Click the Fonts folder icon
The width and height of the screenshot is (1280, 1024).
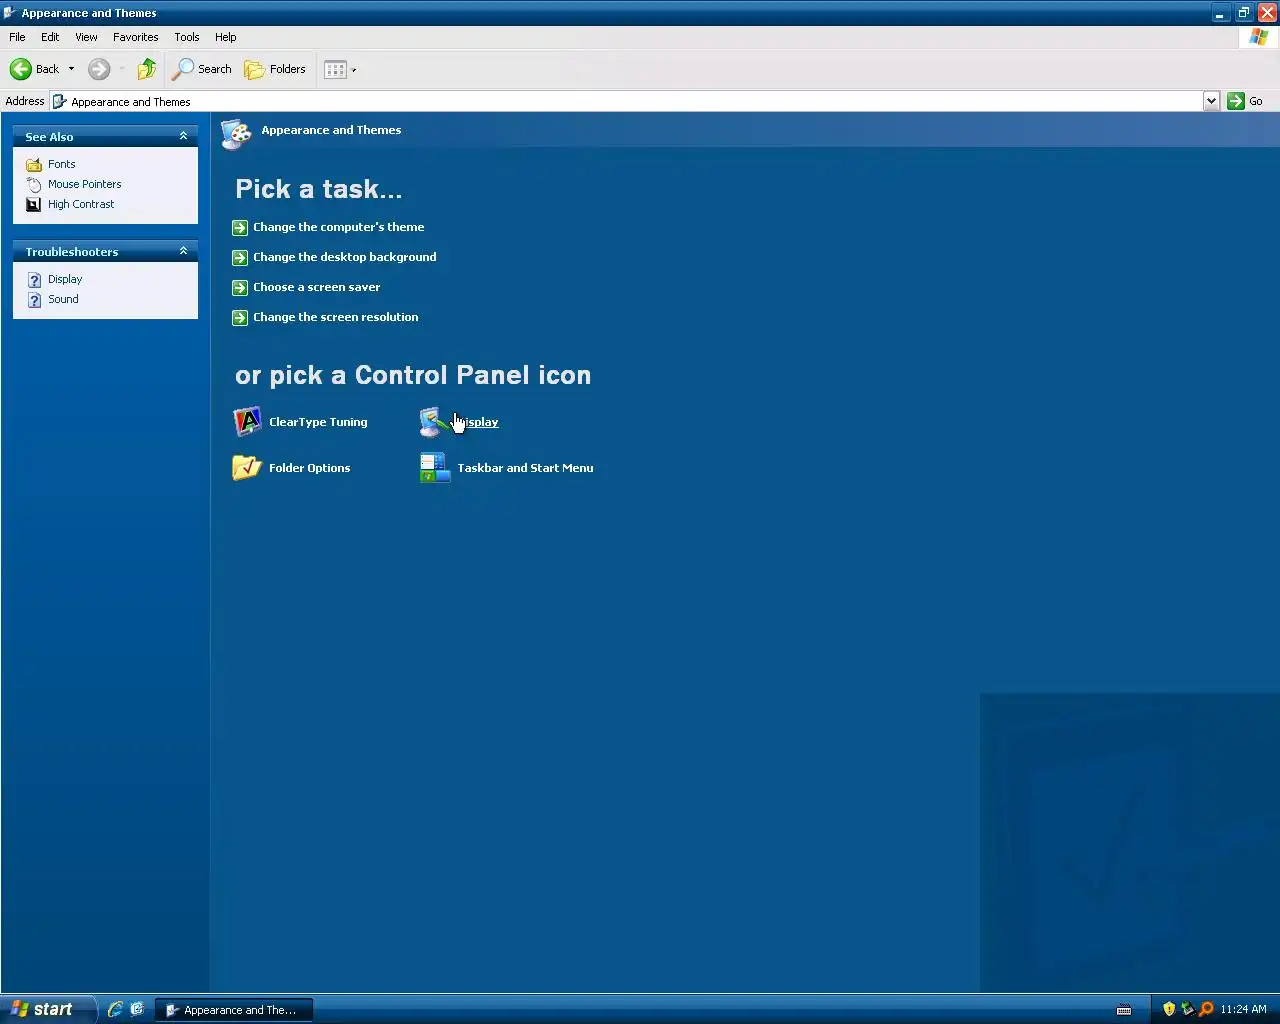point(34,164)
